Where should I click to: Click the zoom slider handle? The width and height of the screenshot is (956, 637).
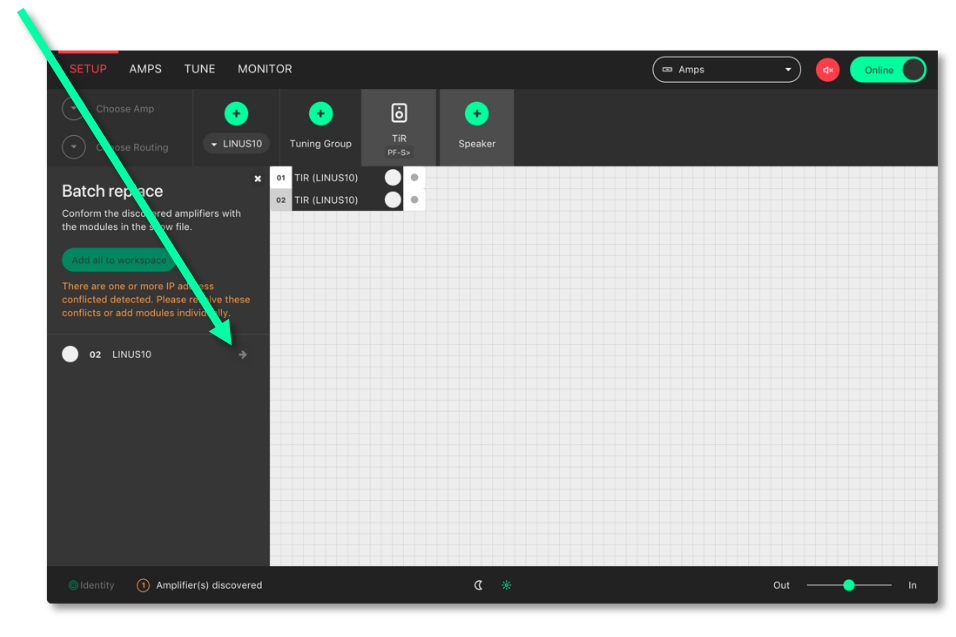point(848,585)
